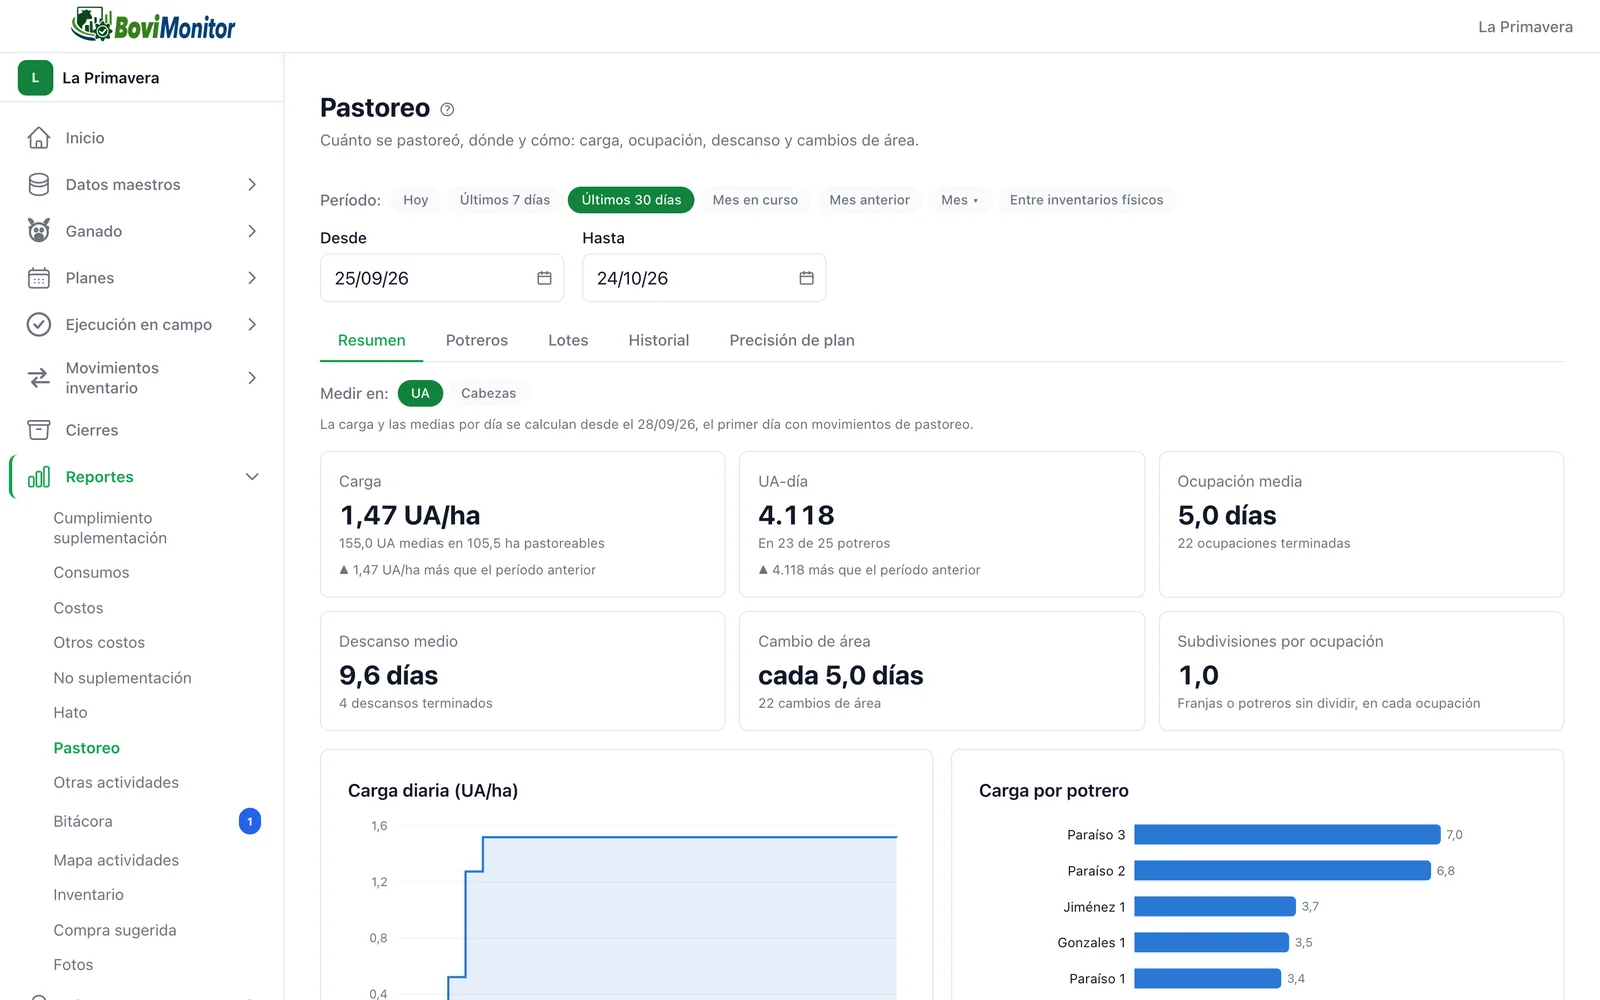
Task: Select the Últimos 30 días period
Action: 631,200
